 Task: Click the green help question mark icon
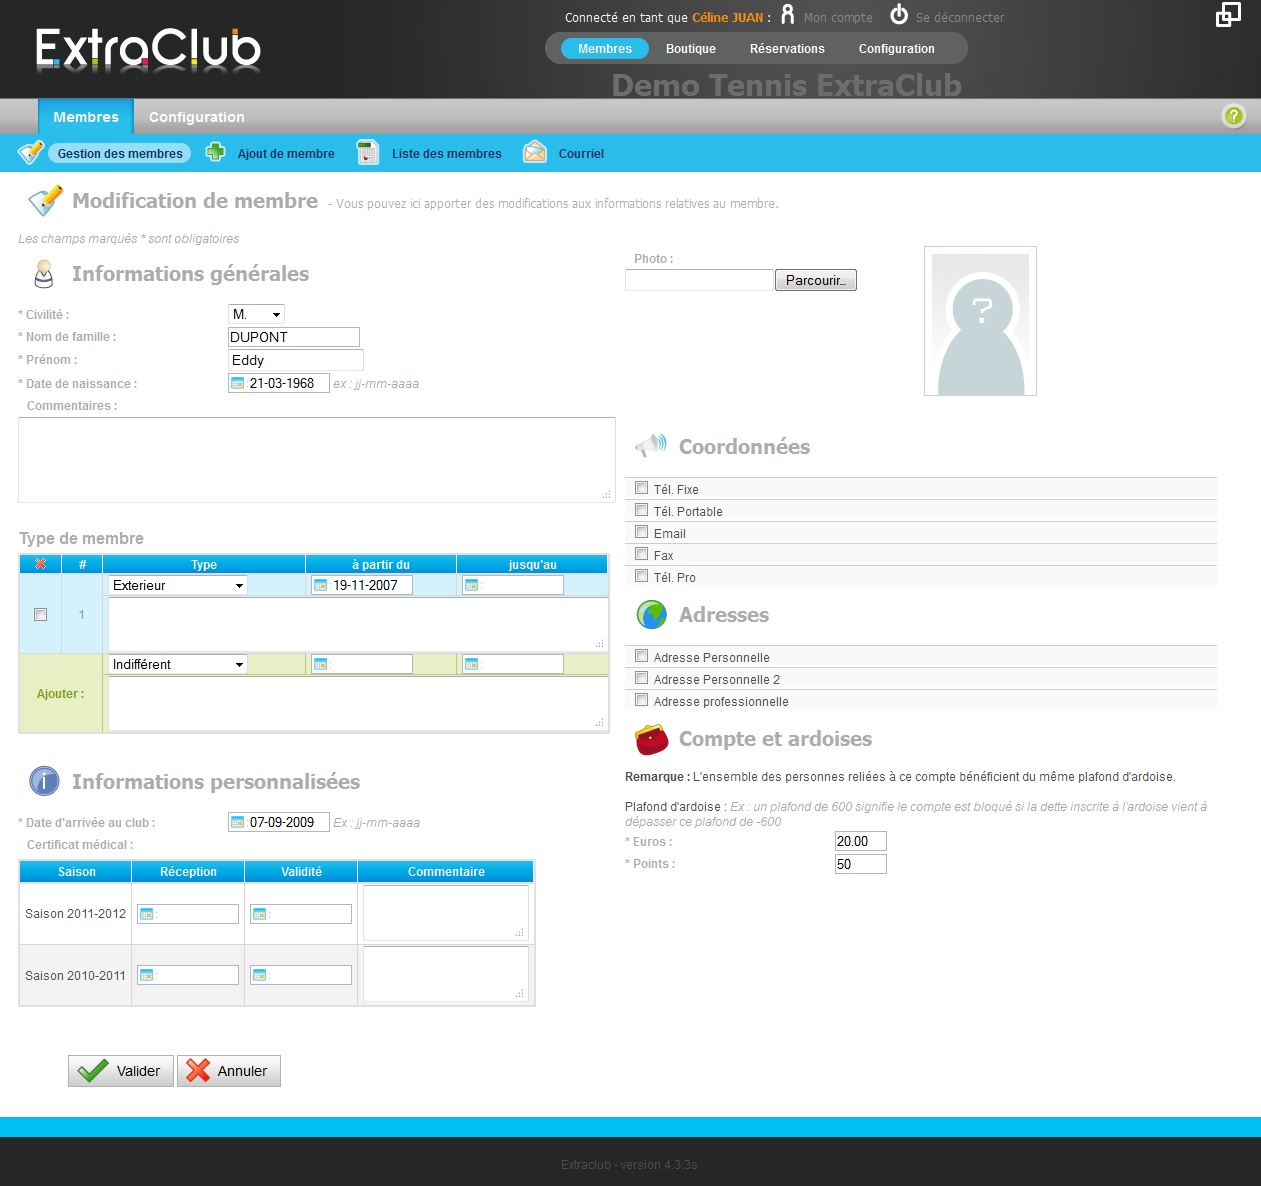coord(1234,116)
